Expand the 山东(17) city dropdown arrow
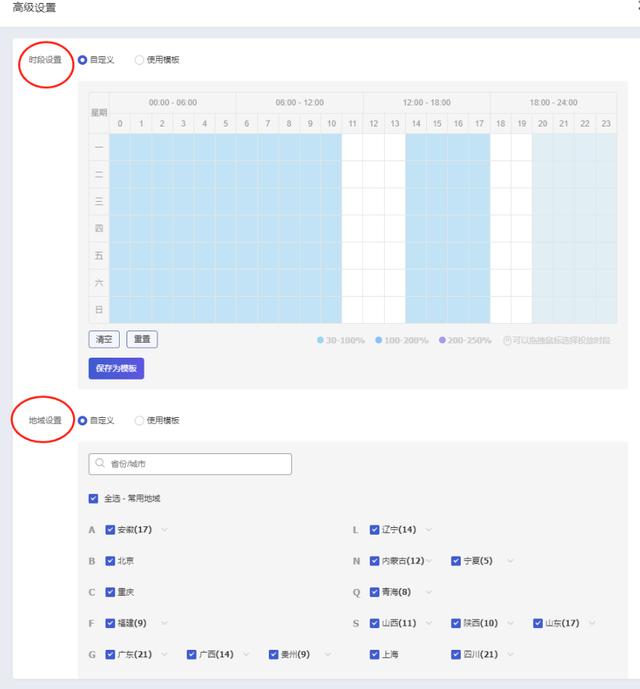The image size is (640, 689). 592,623
